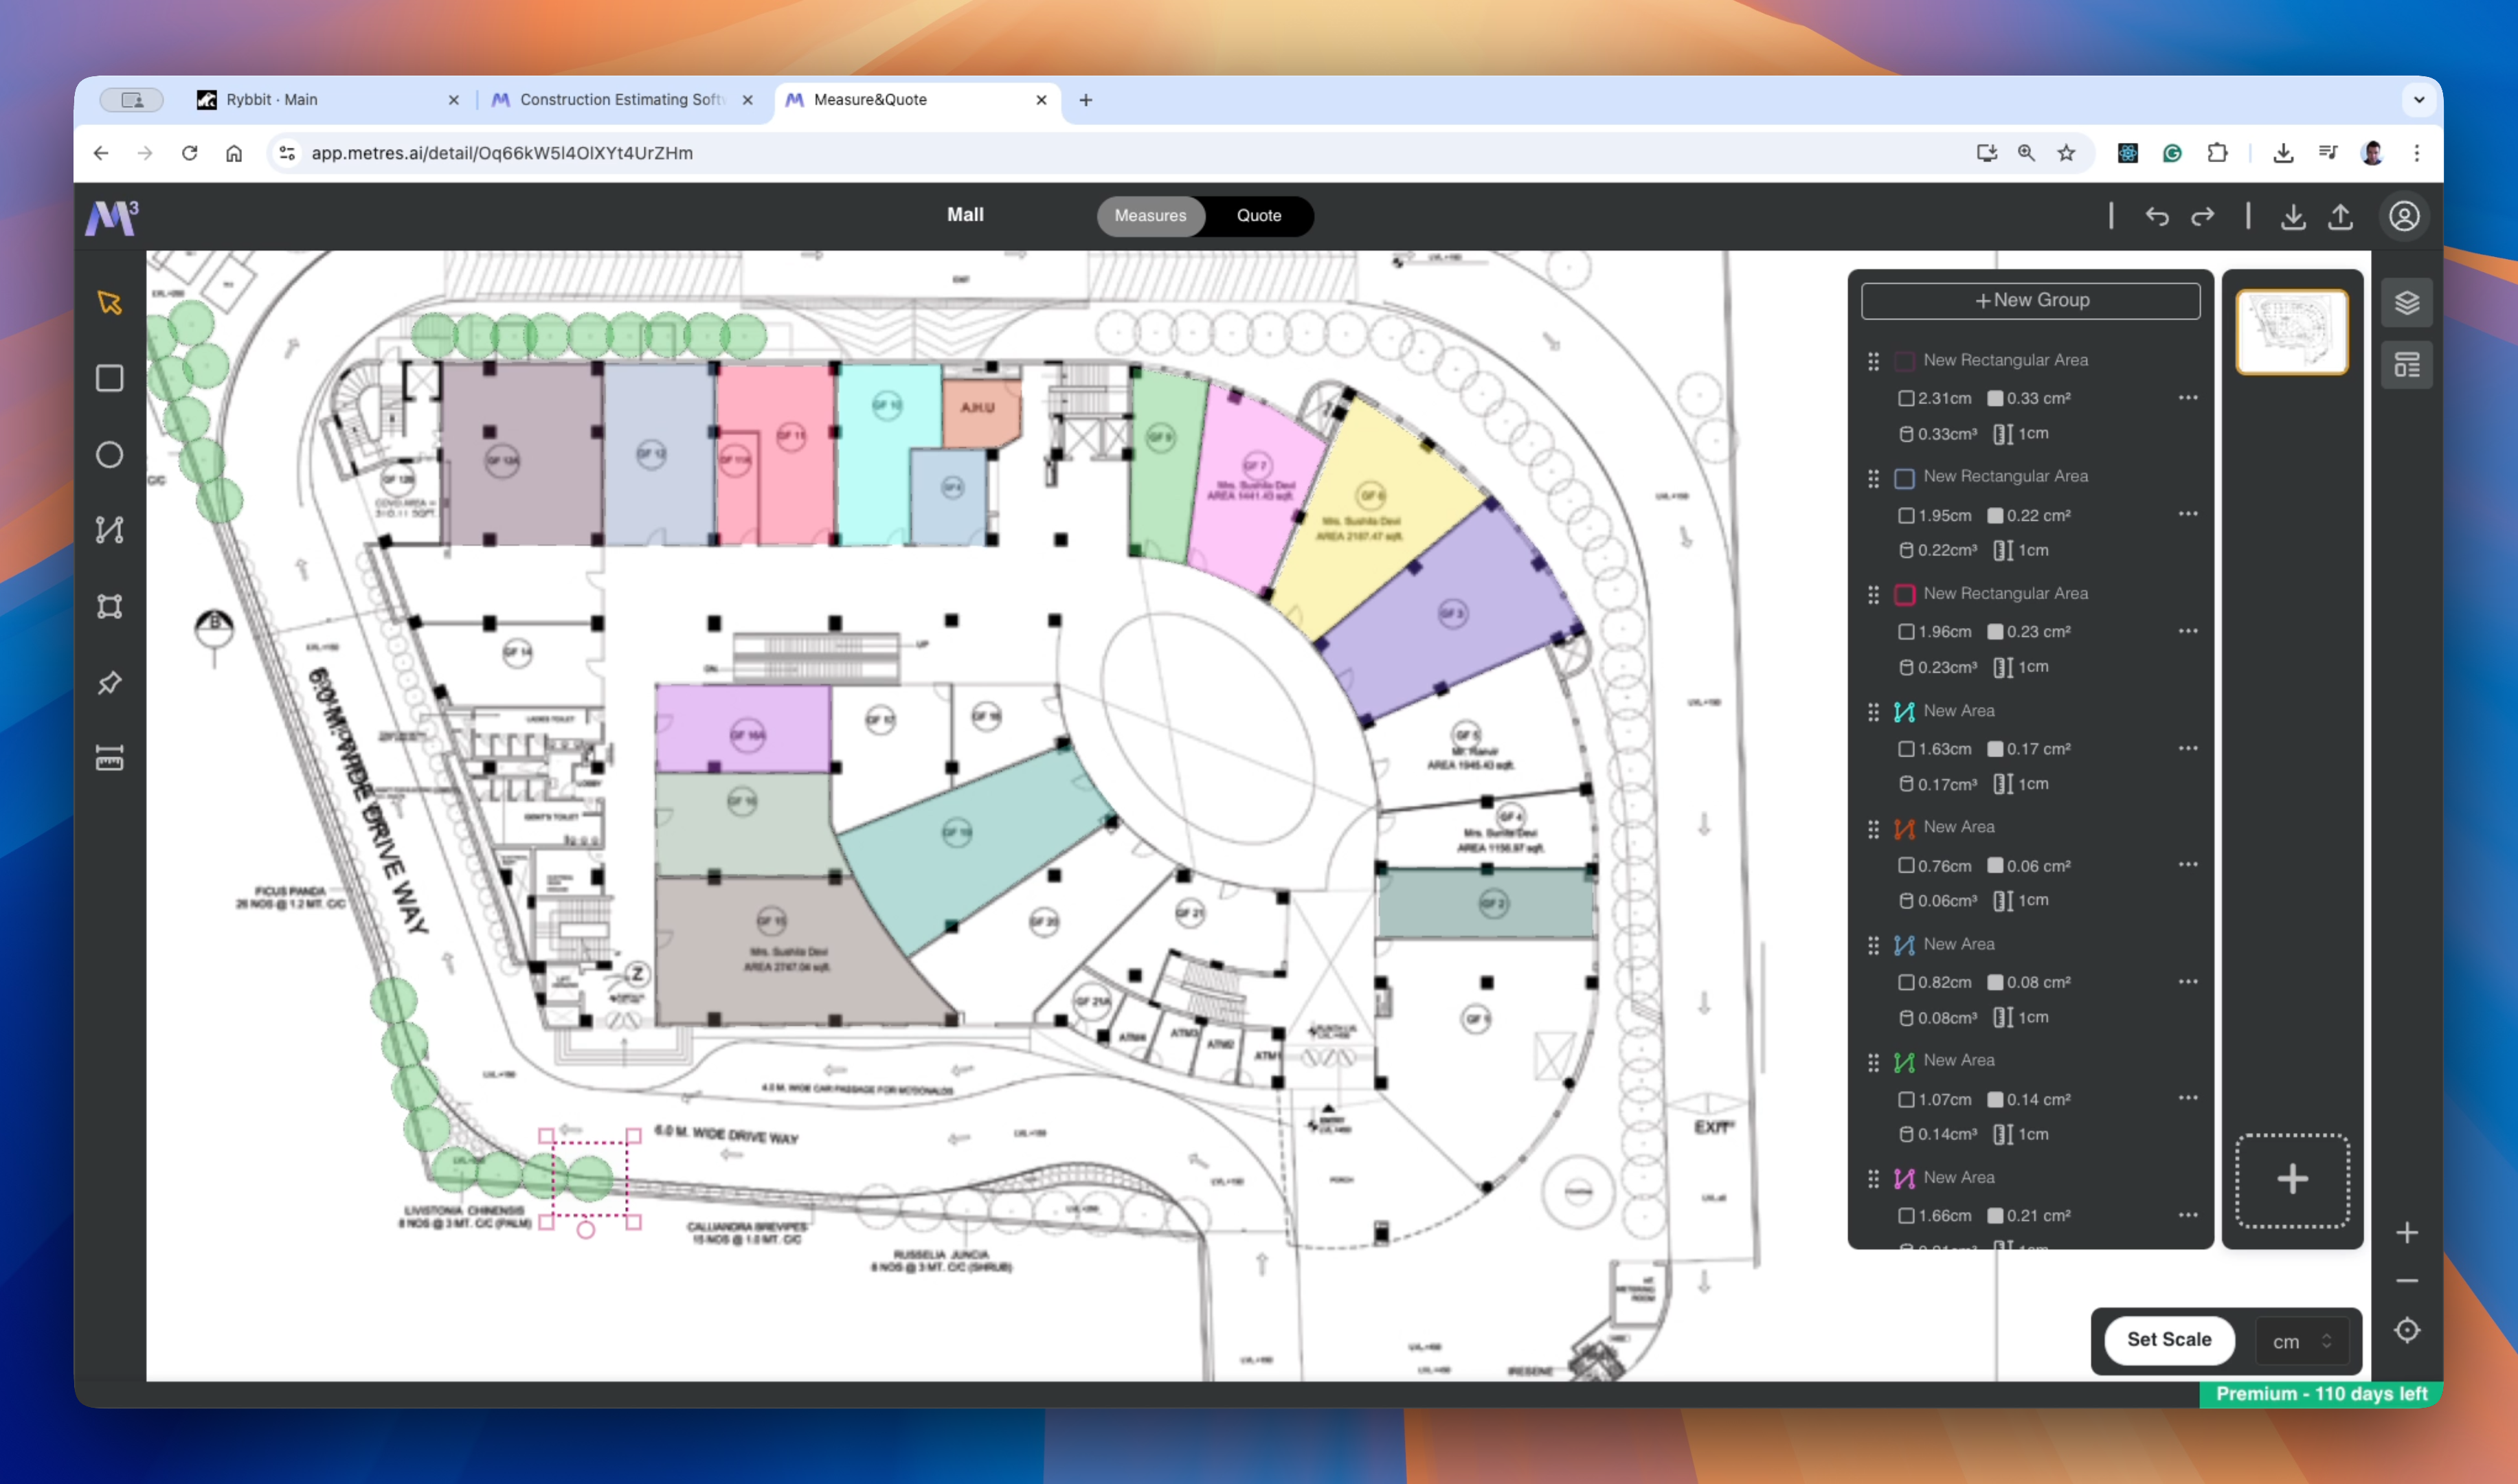Switch to the Quote tab
2518x1484 pixels.
tap(1258, 216)
